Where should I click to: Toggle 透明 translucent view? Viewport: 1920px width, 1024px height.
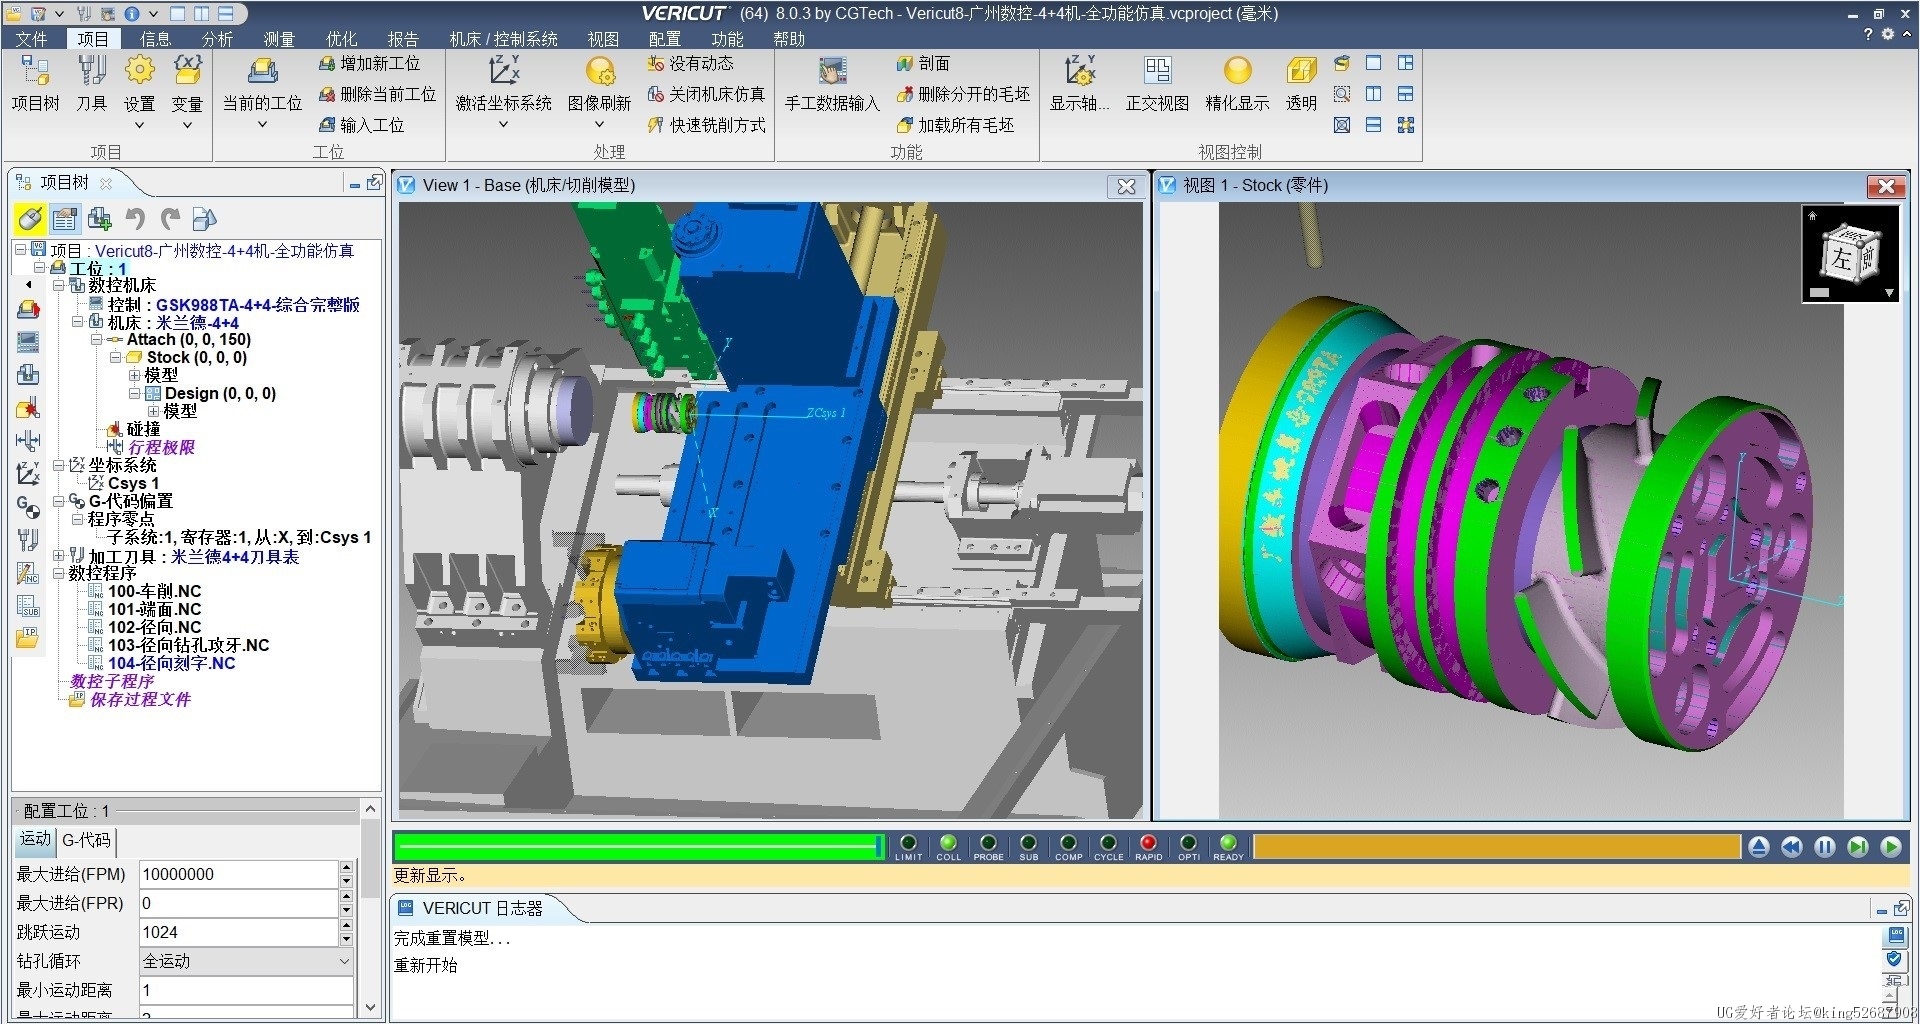[x=1301, y=82]
